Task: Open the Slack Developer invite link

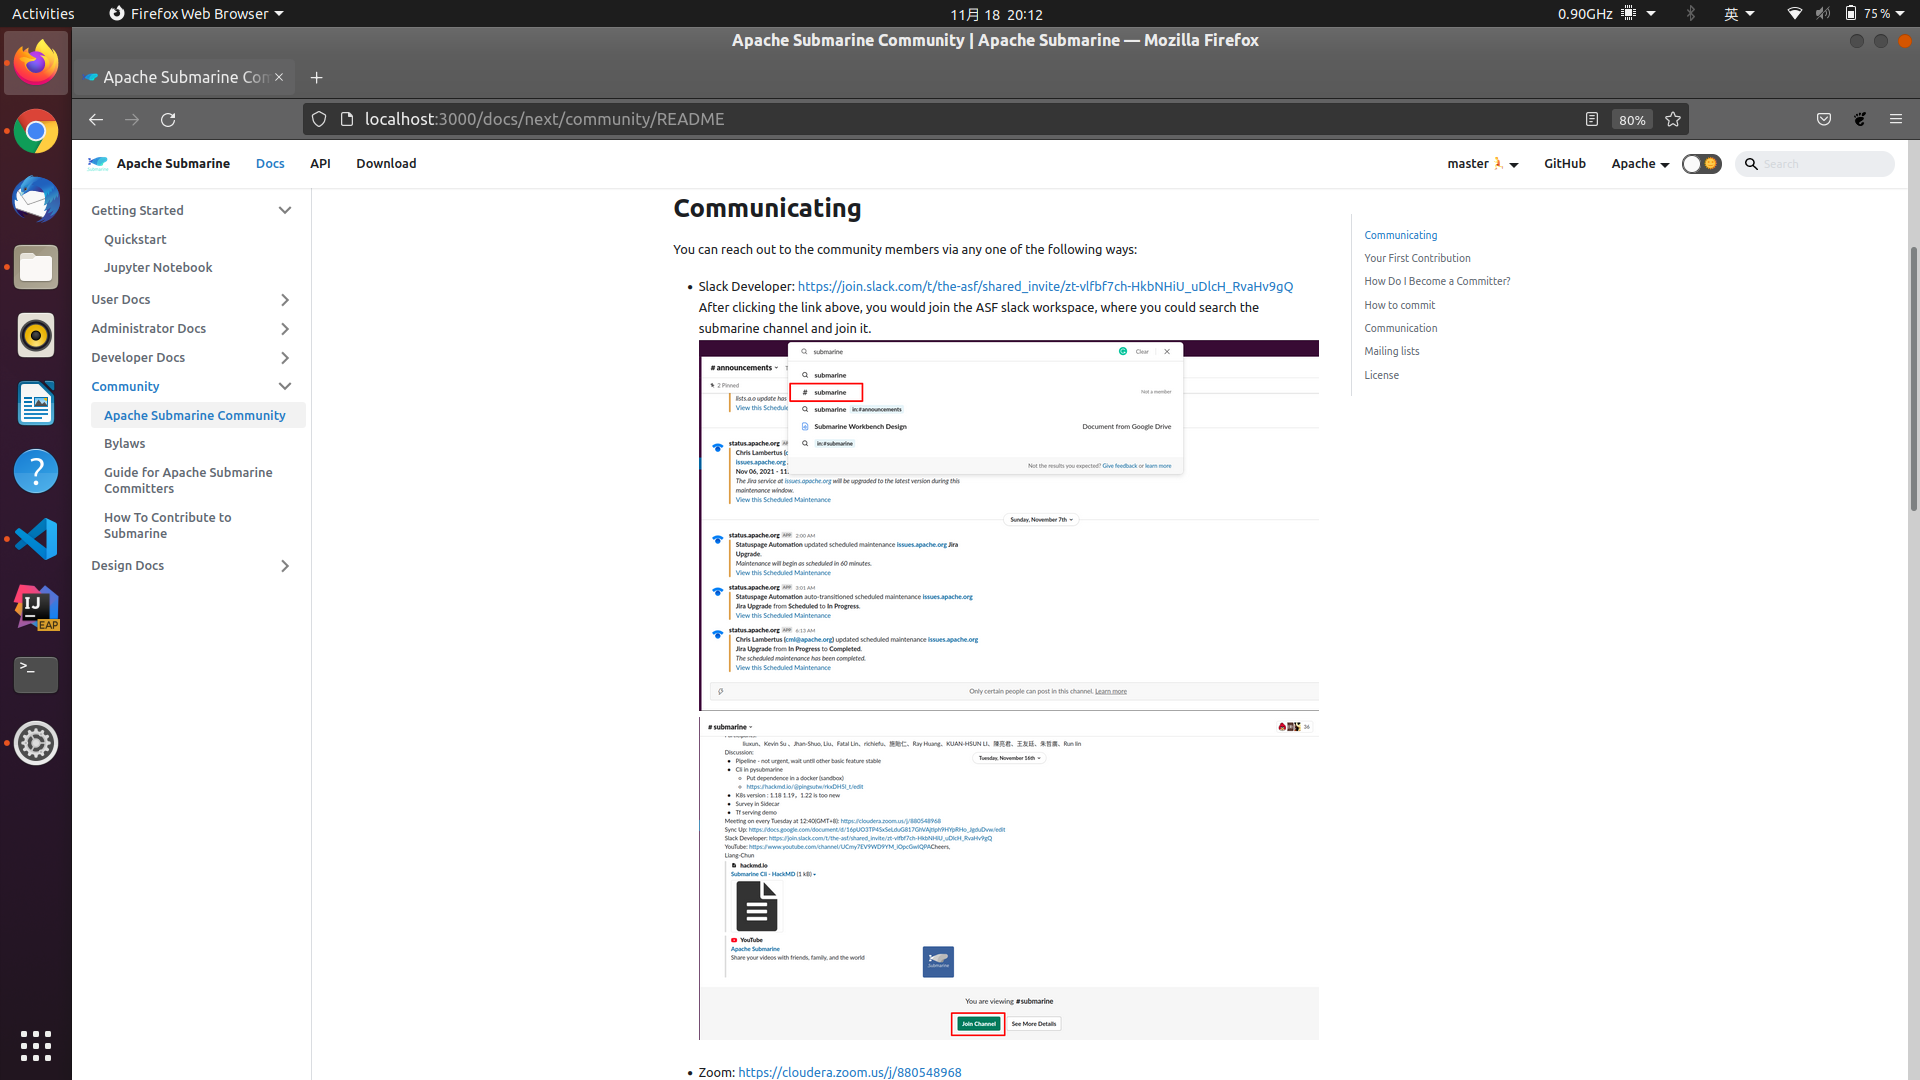Action: coord(1045,287)
